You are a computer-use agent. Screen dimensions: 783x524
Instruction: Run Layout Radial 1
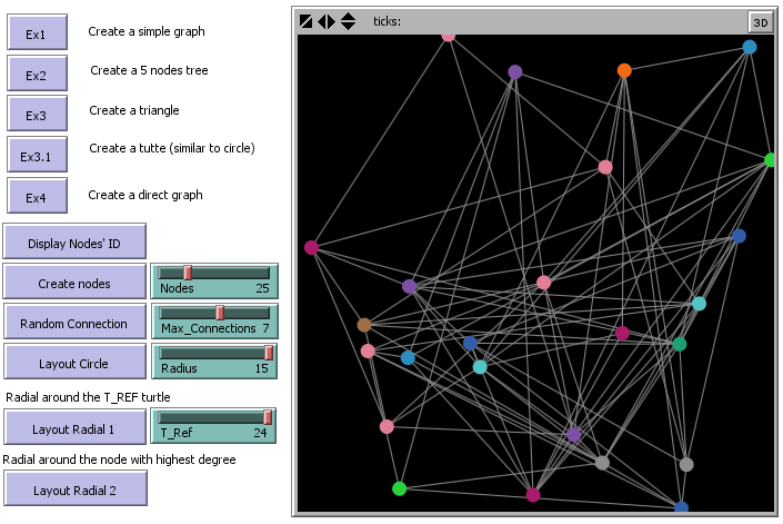[74, 428]
